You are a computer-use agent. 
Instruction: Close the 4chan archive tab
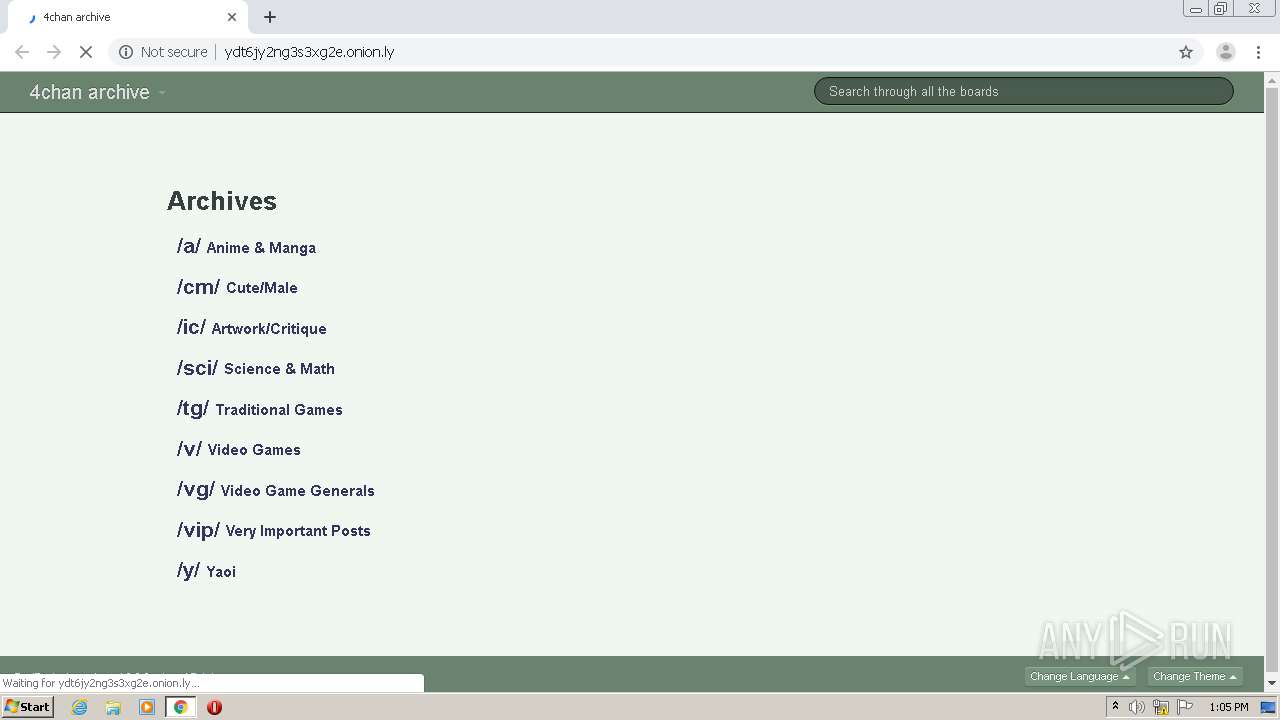[x=232, y=17]
